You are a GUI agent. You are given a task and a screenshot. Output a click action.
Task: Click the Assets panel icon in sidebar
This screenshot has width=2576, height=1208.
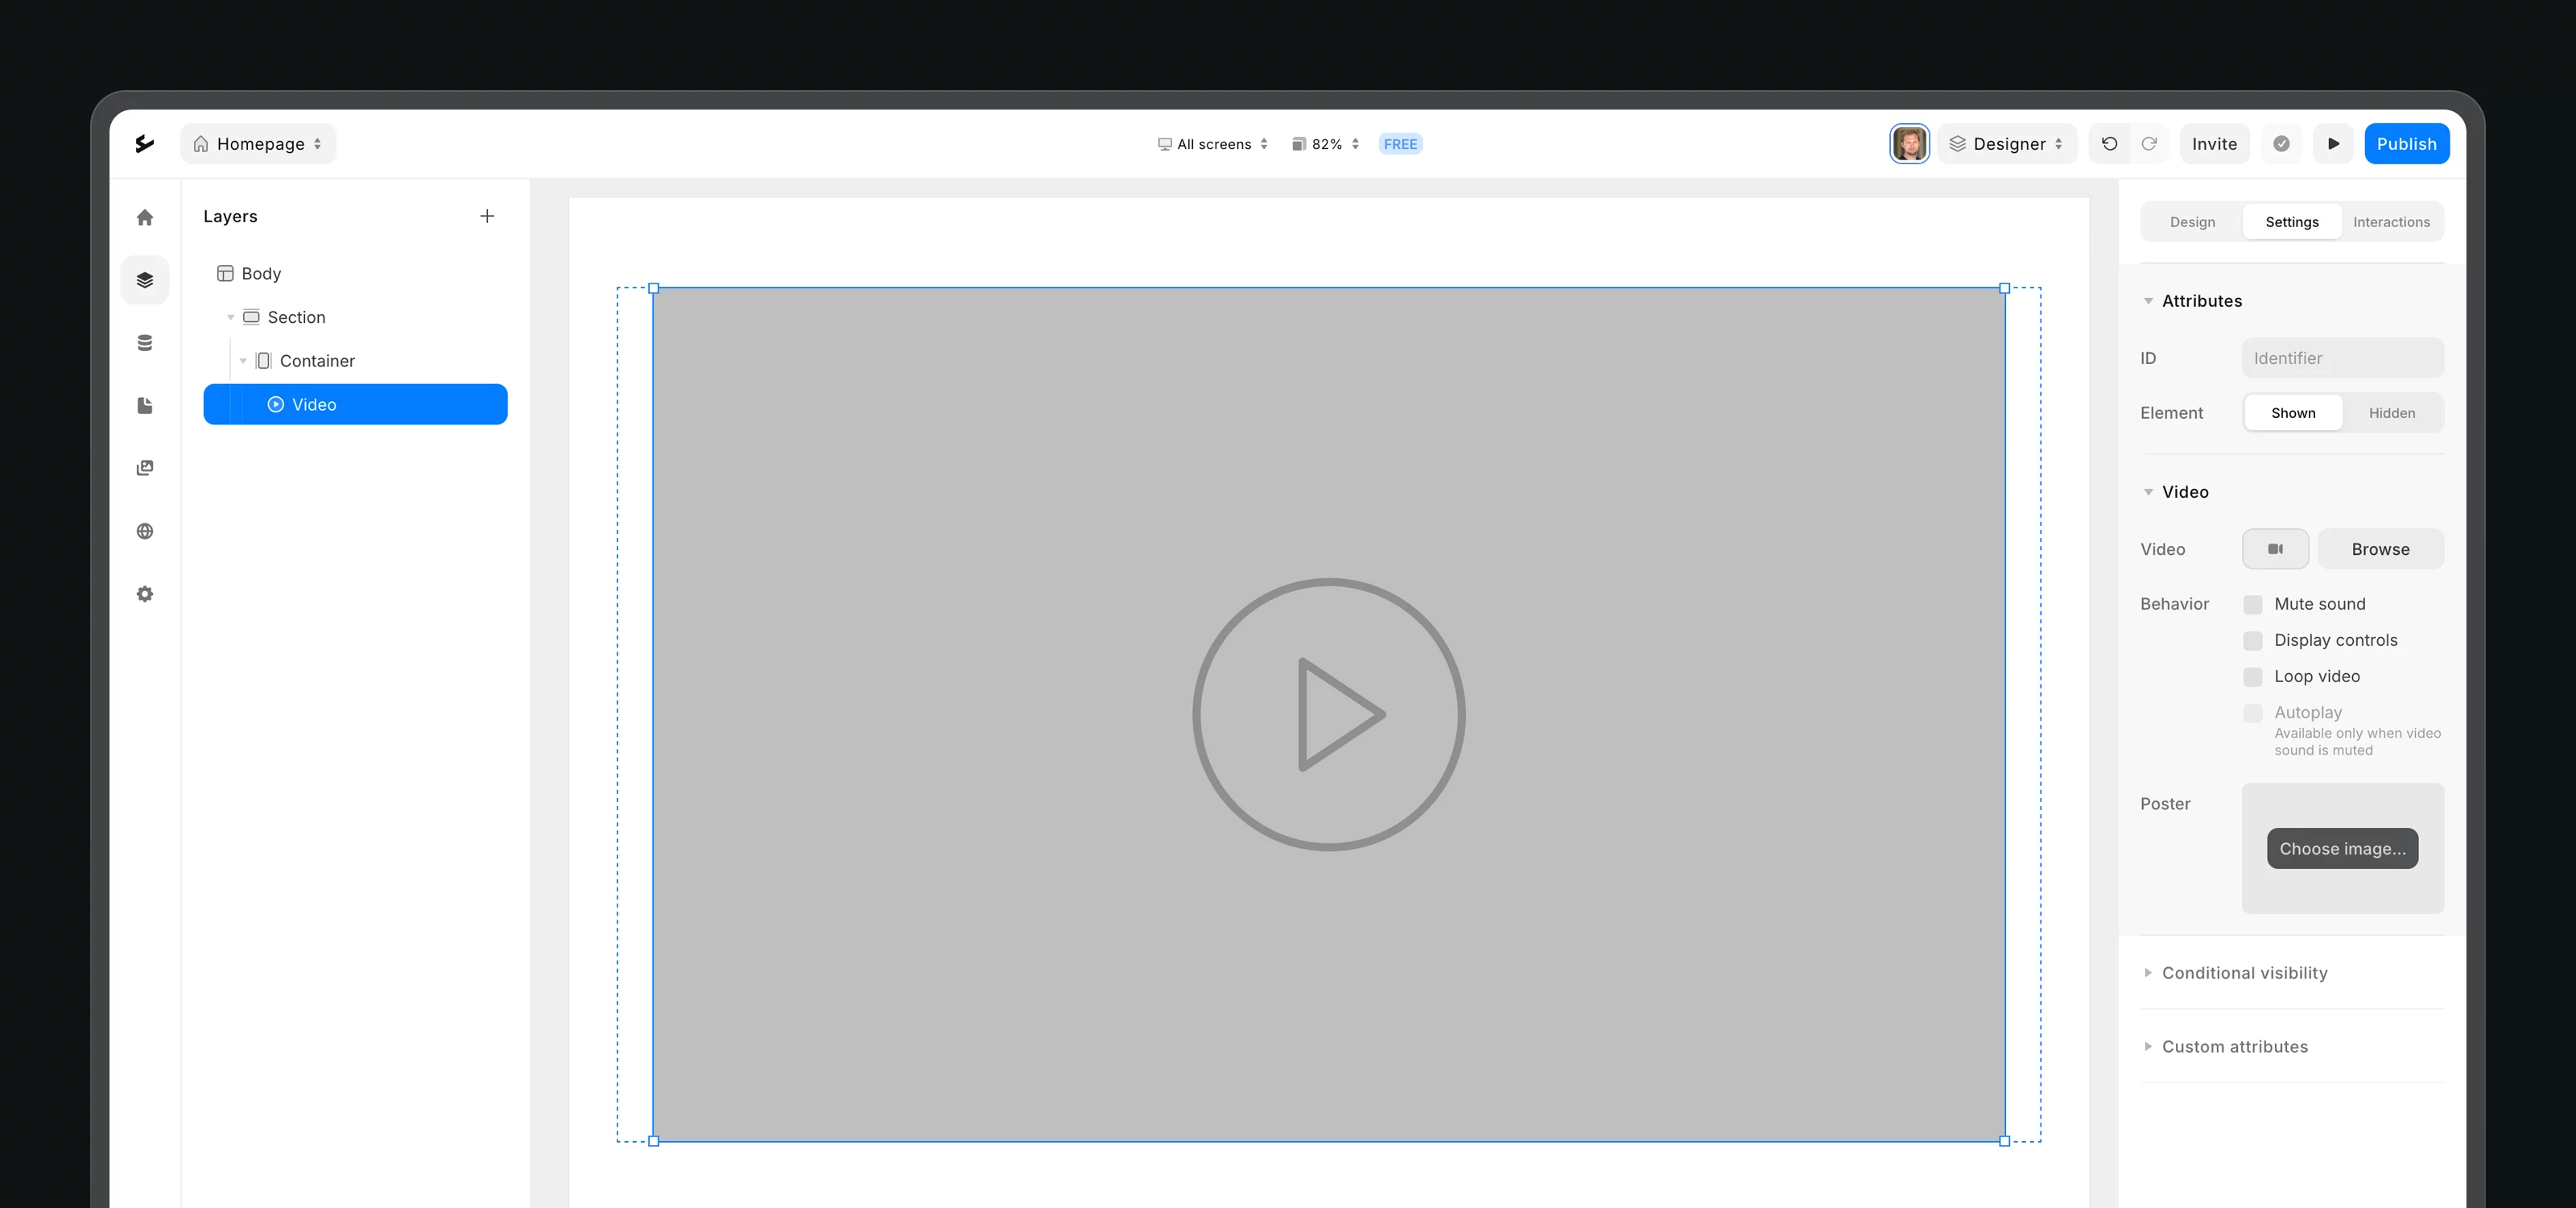[x=145, y=467]
